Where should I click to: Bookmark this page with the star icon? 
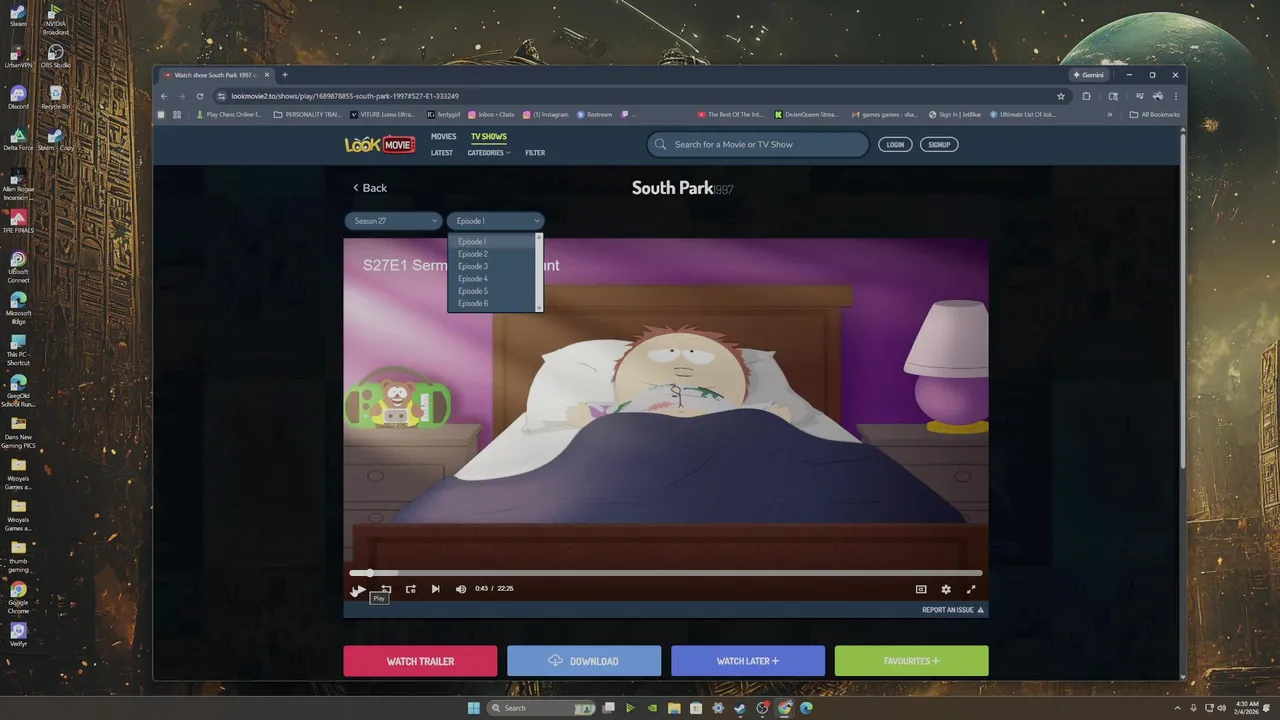[x=1061, y=96]
